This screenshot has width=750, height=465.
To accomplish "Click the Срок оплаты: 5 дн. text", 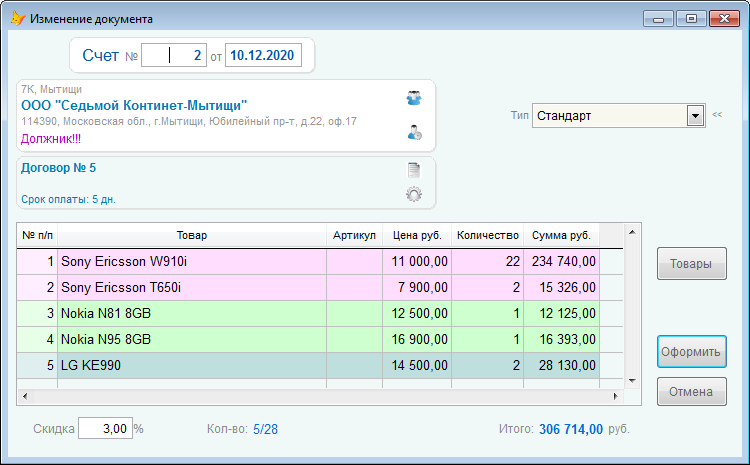I will (x=68, y=199).
